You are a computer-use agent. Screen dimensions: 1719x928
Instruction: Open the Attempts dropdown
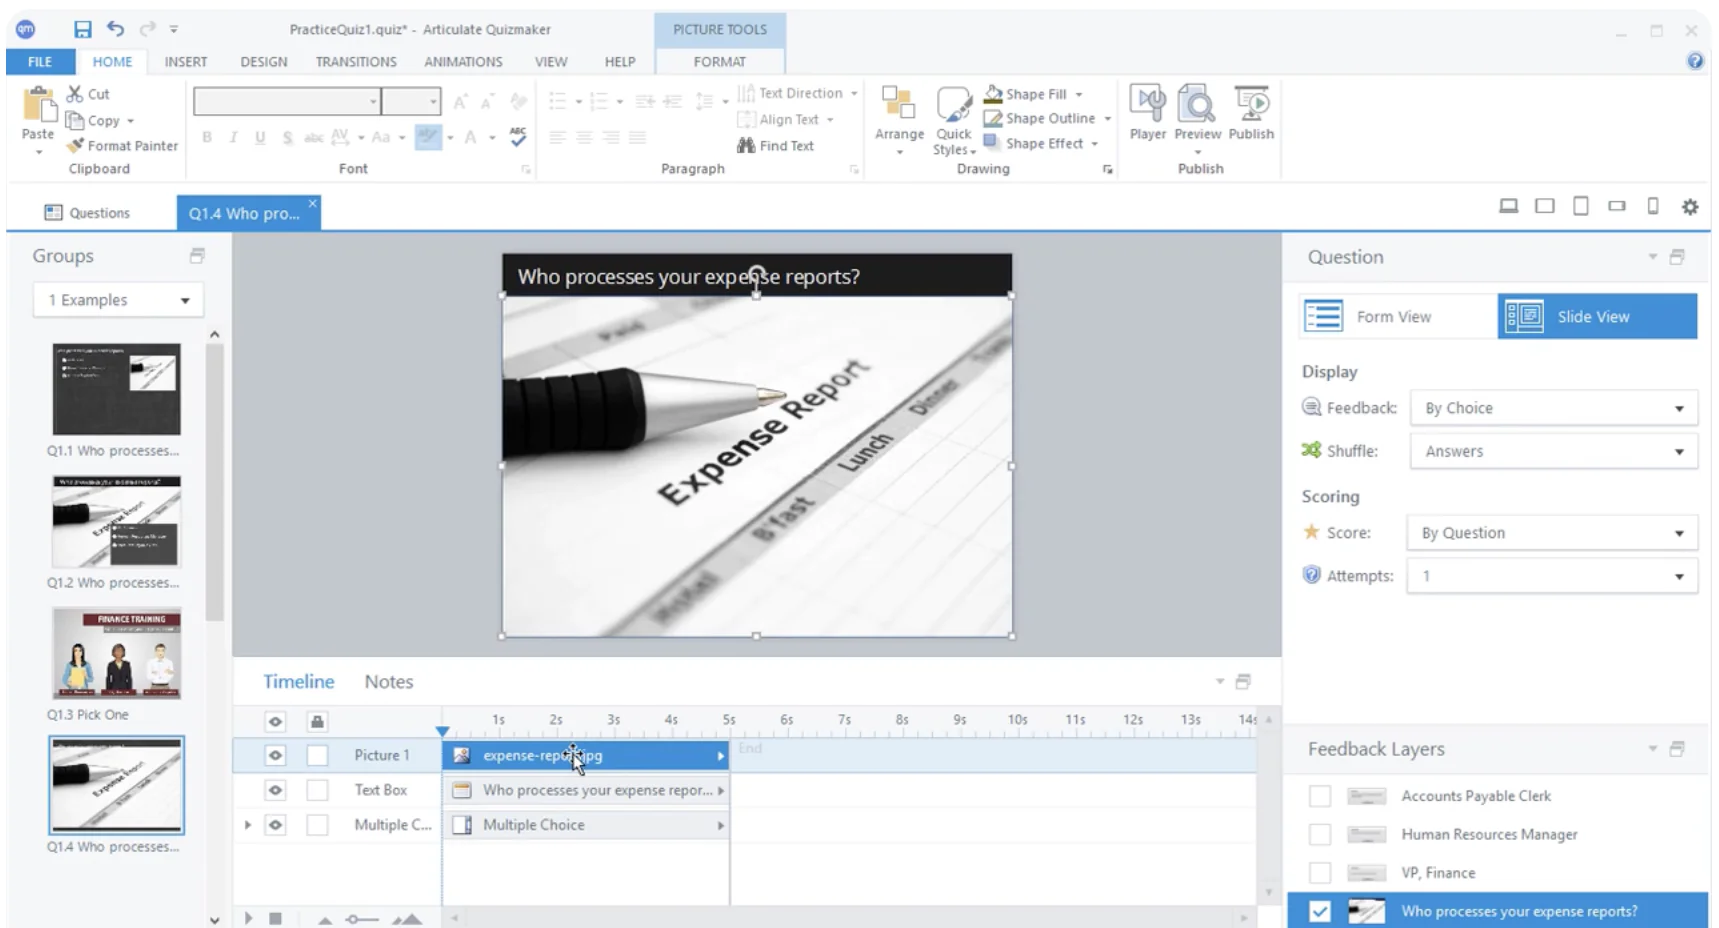coord(1552,576)
